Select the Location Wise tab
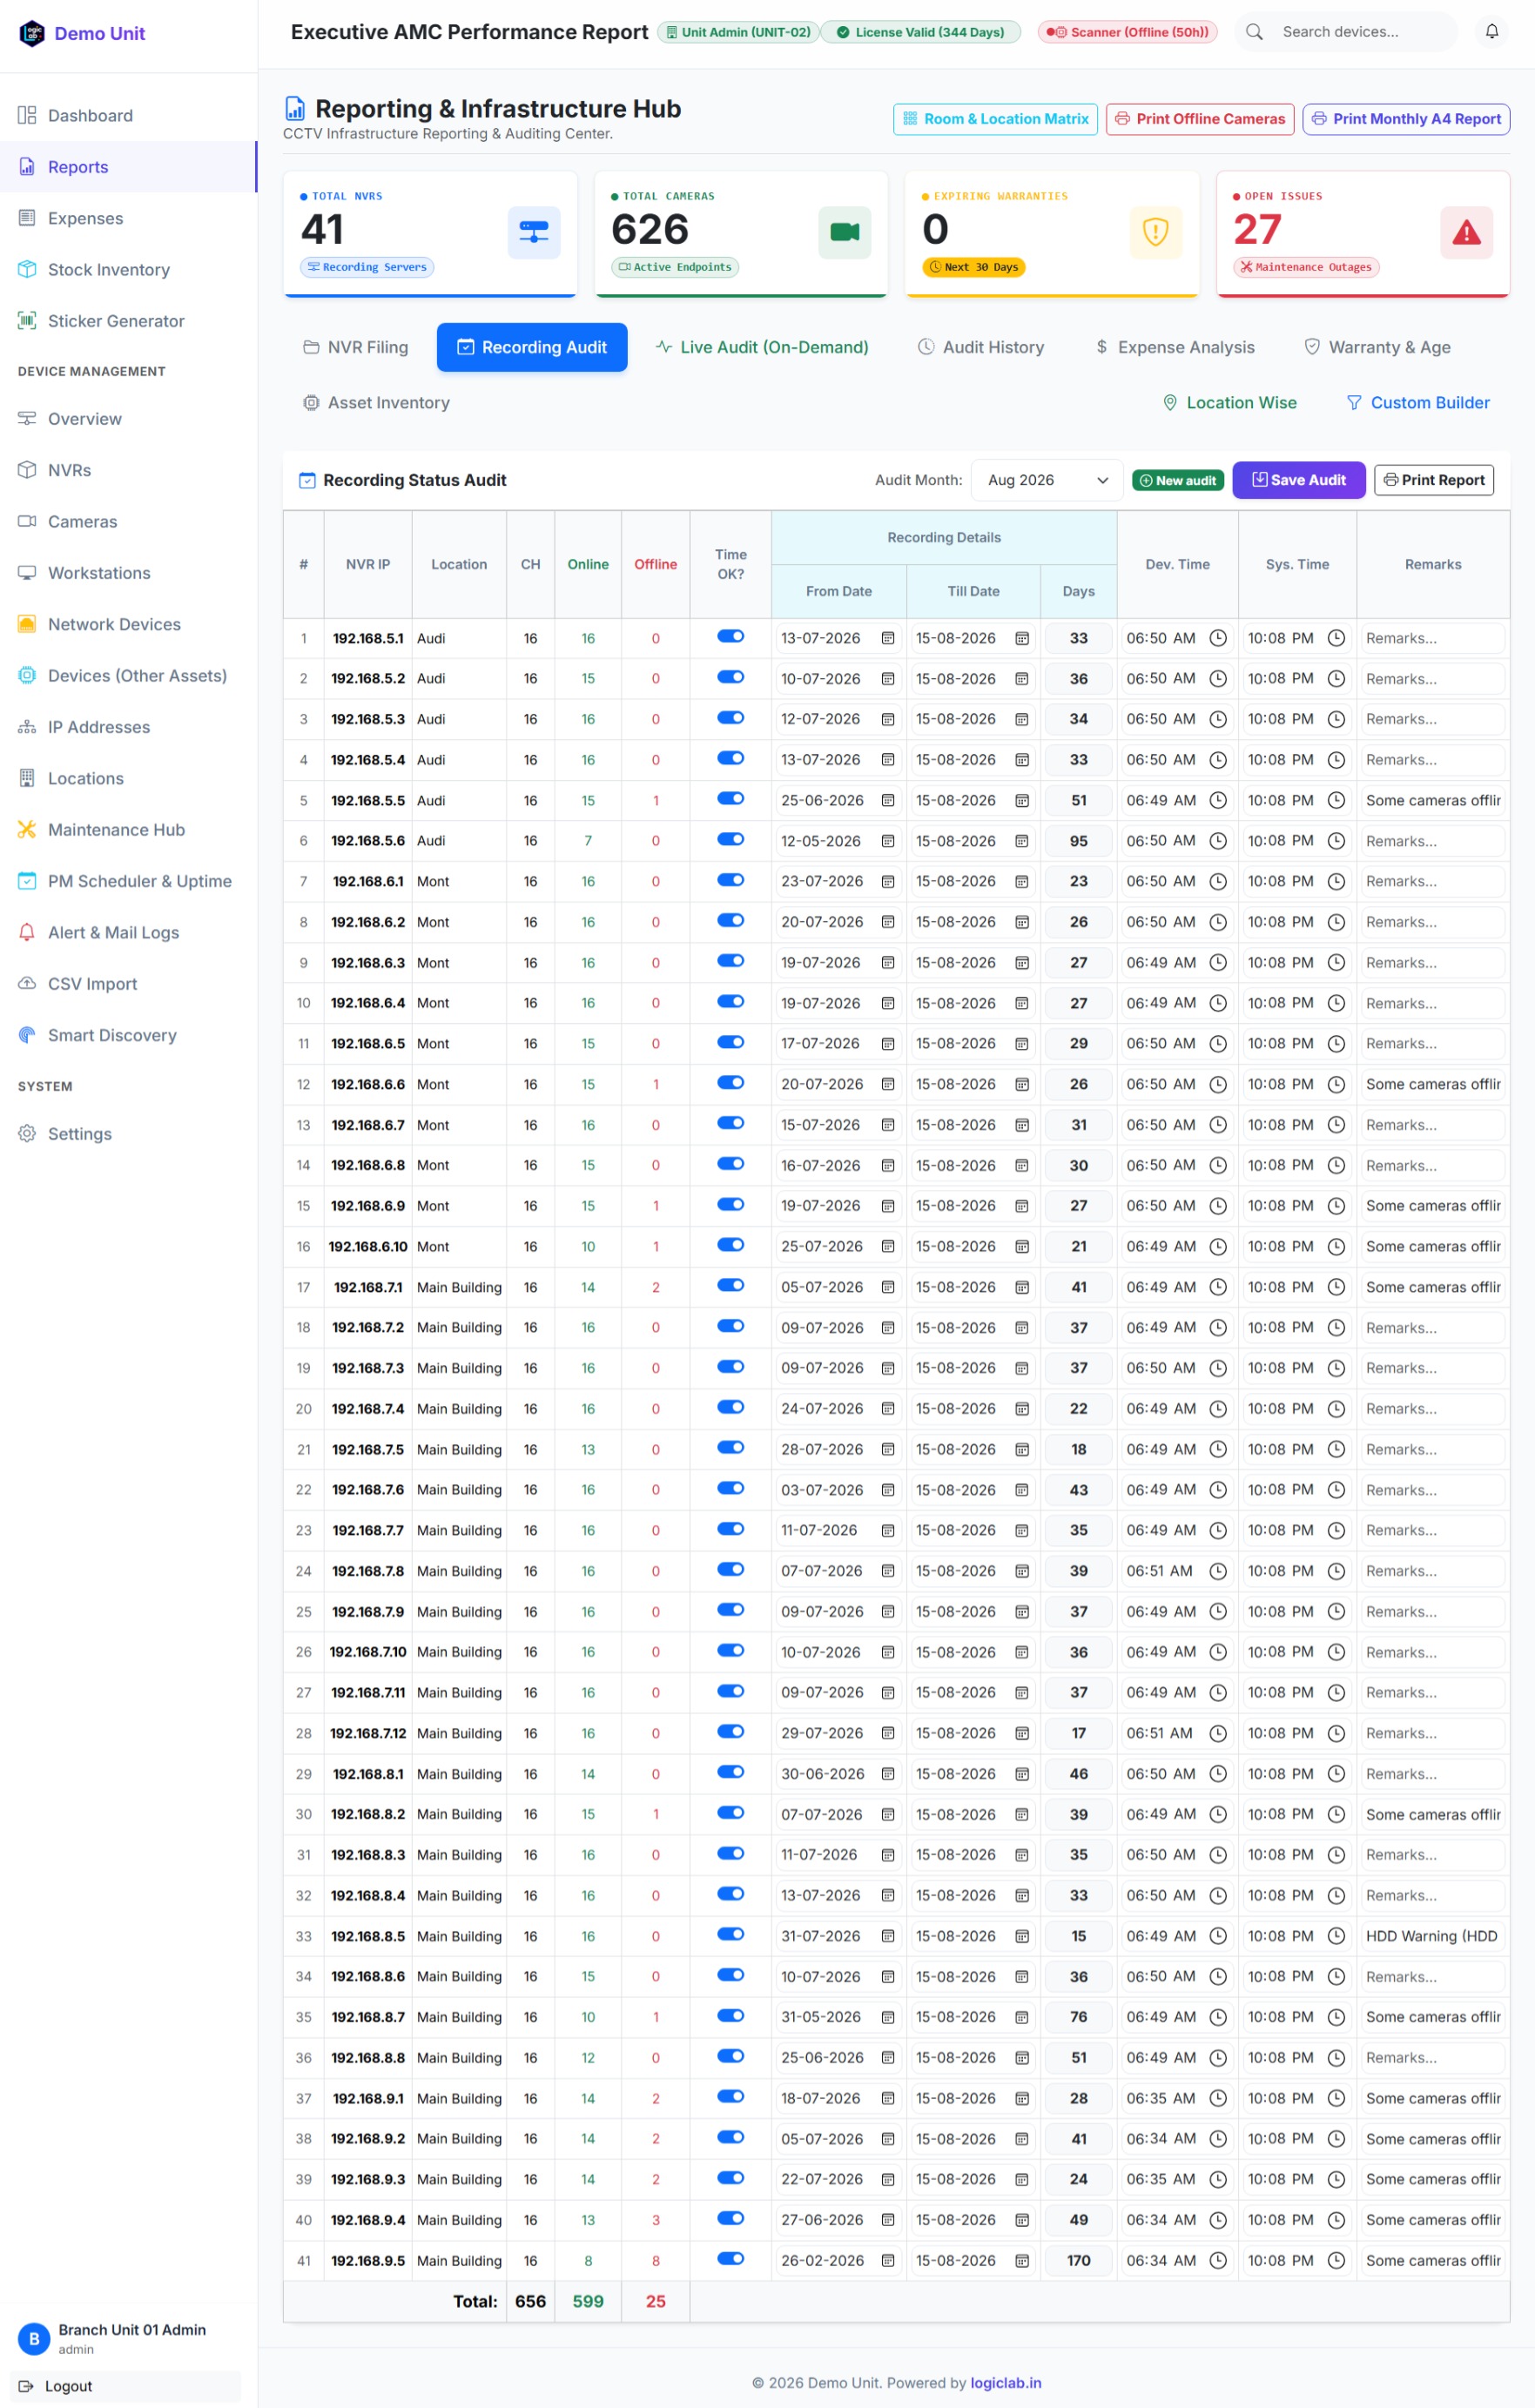The image size is (1535, 2408). pos(1230,402)
